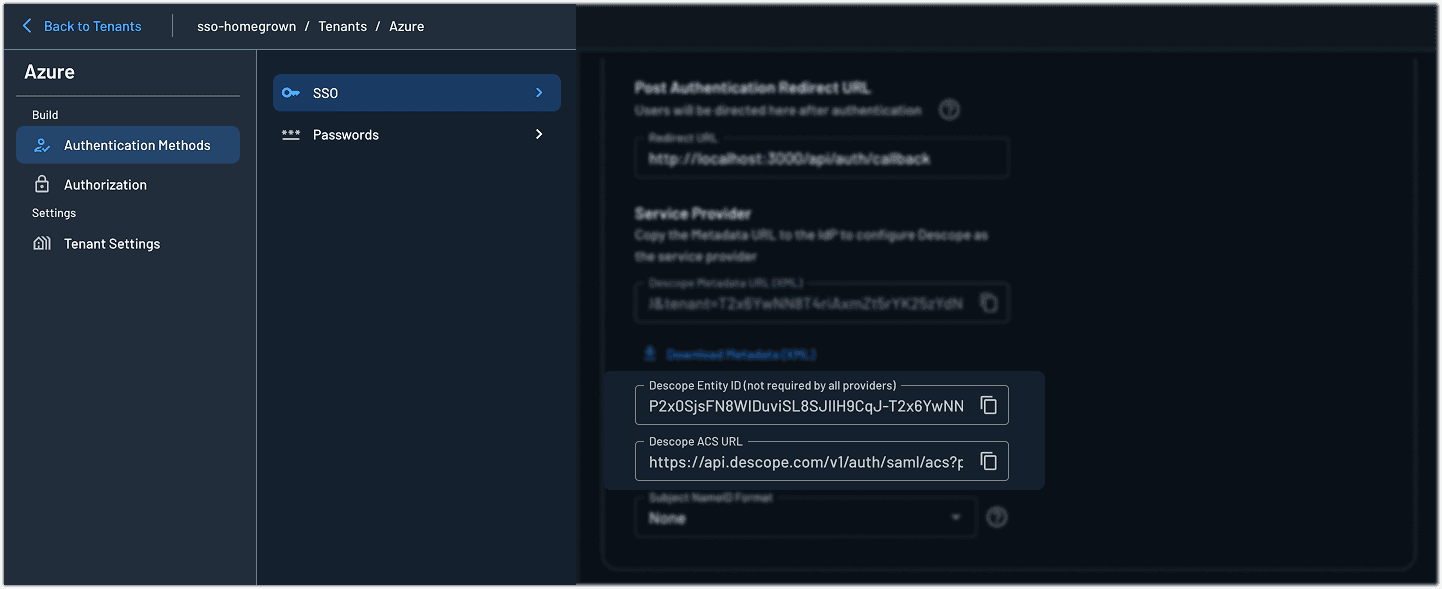Copy the Descope ACS URL
Screen dimensions: 1442x589
(x=989, y=461)
